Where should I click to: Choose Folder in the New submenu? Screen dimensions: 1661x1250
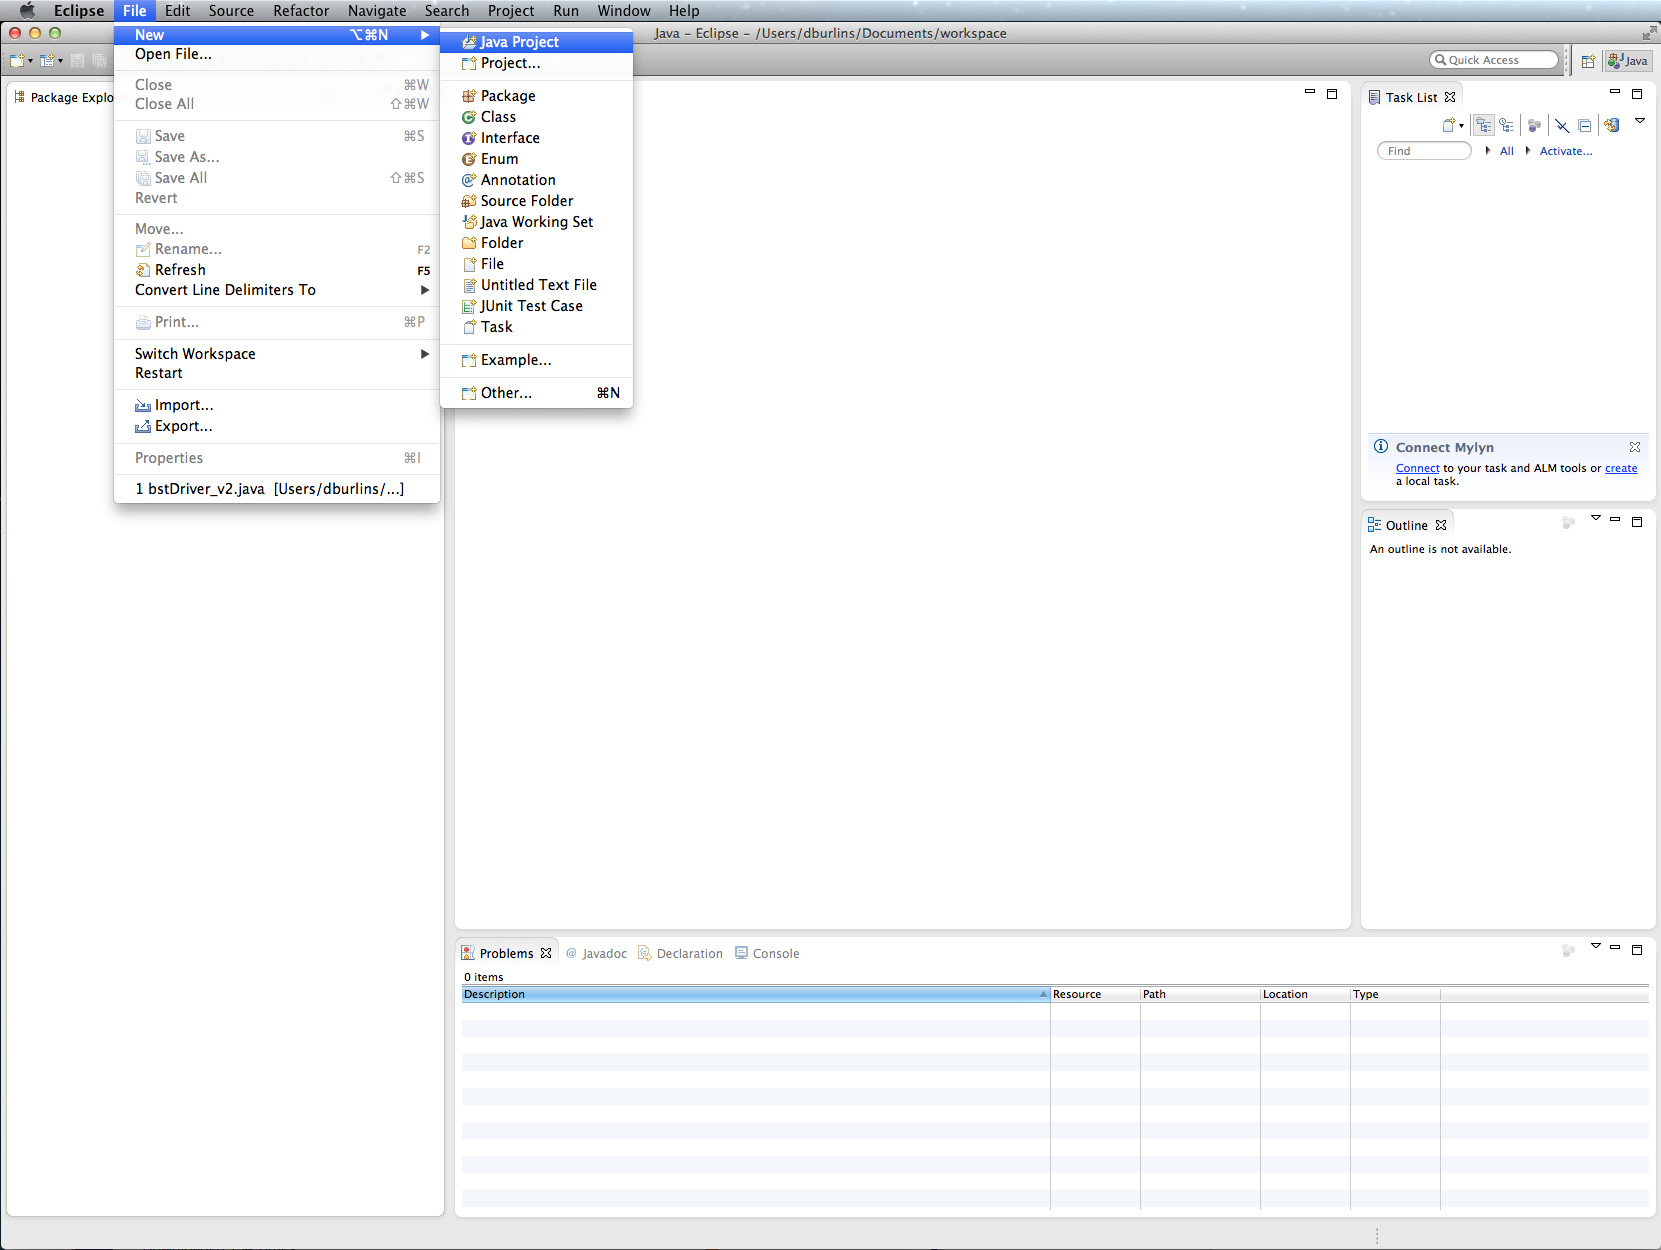536,243
